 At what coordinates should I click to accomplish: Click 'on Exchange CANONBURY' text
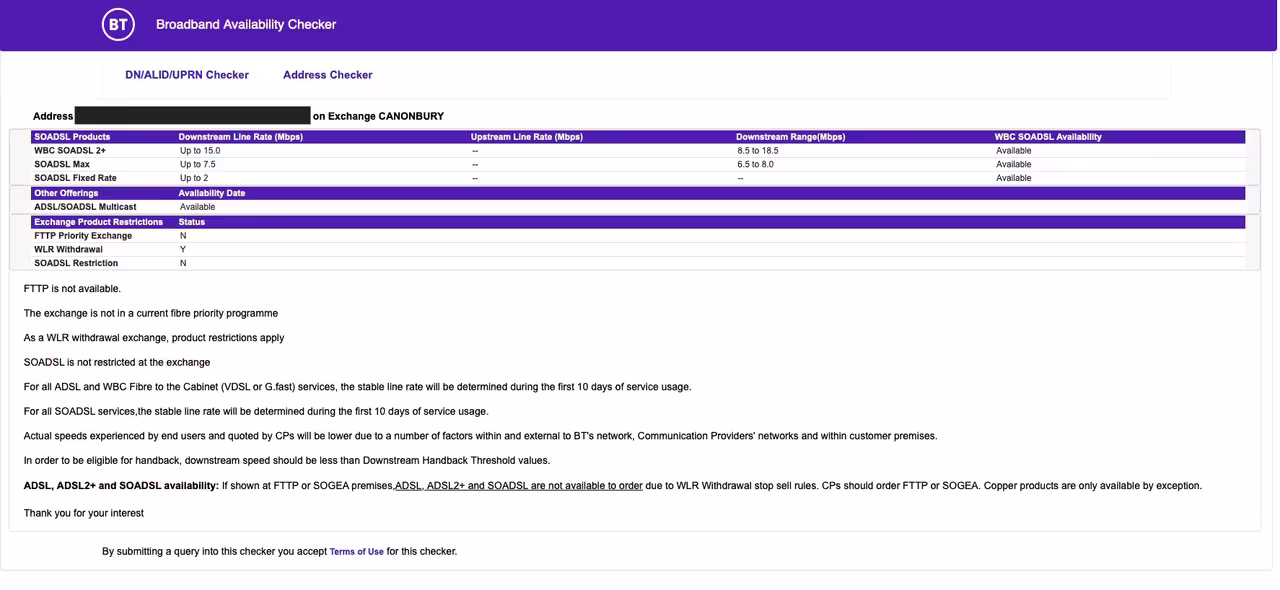pyautogui.click(x=378, y=116)
